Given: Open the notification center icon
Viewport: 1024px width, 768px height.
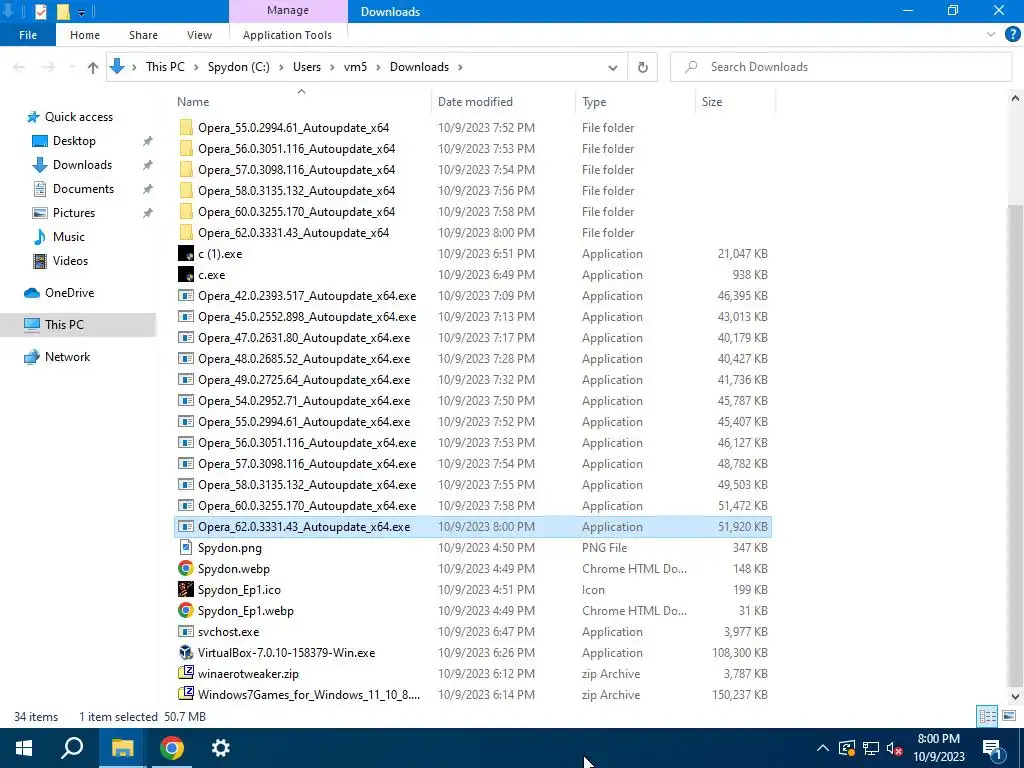Looking at the screenshot, I should click(993, 748).
